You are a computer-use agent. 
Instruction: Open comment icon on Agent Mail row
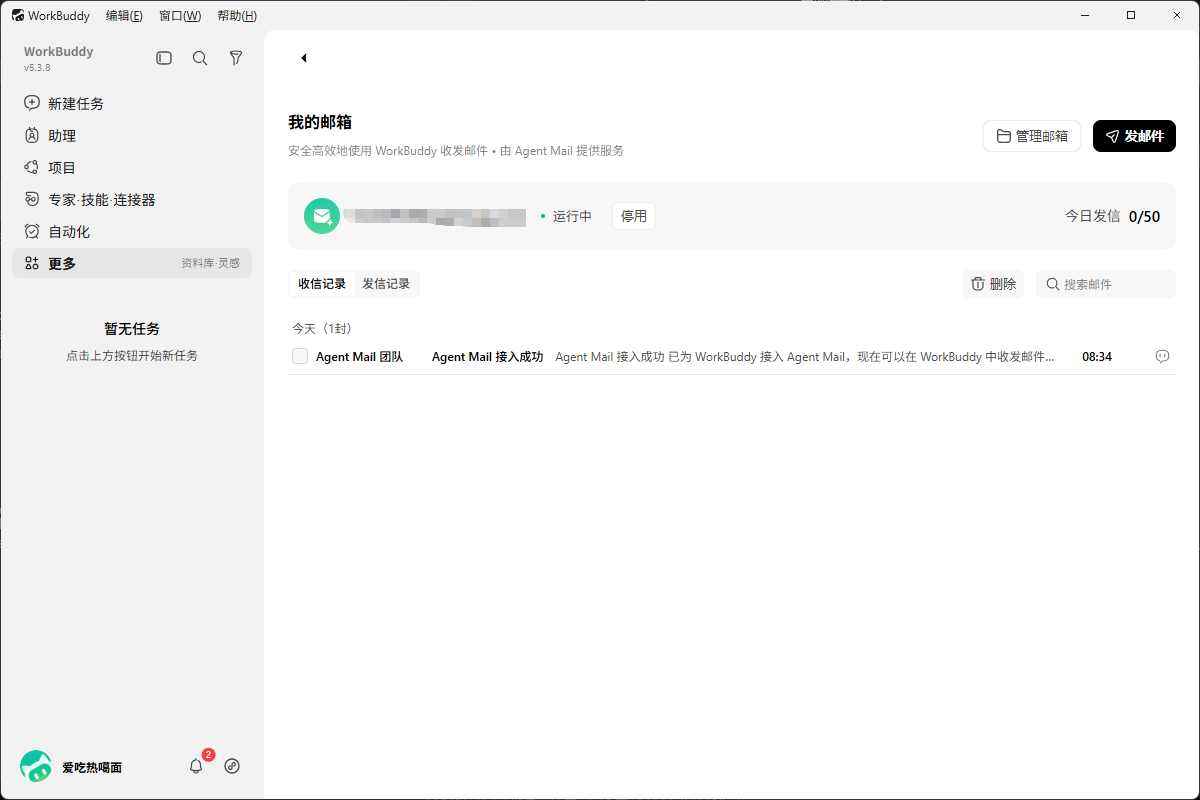coord(1162,357)
